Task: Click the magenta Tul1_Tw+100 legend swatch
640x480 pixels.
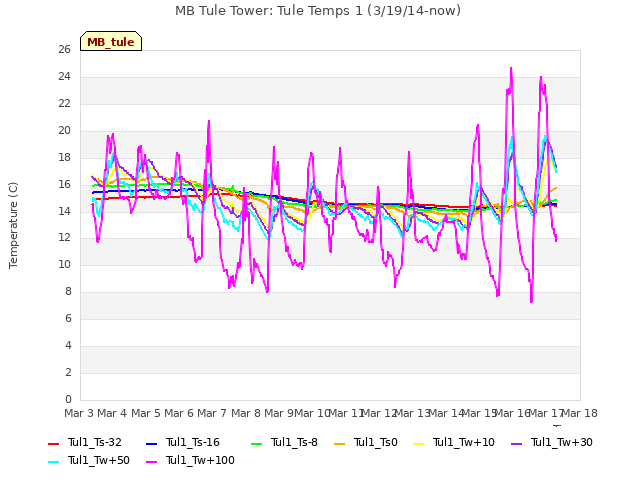Action: tap(151, 462)
